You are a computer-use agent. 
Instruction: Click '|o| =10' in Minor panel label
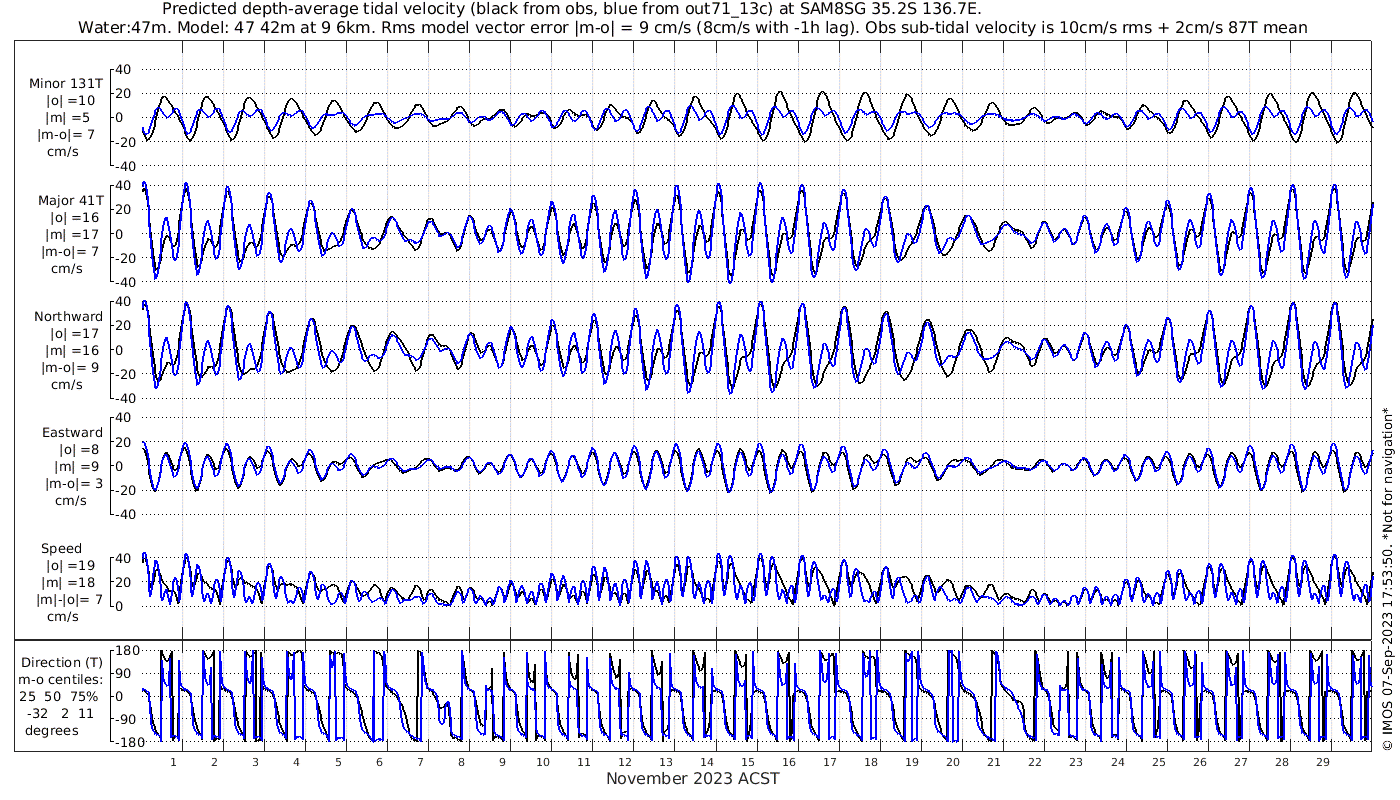(73, 101)
